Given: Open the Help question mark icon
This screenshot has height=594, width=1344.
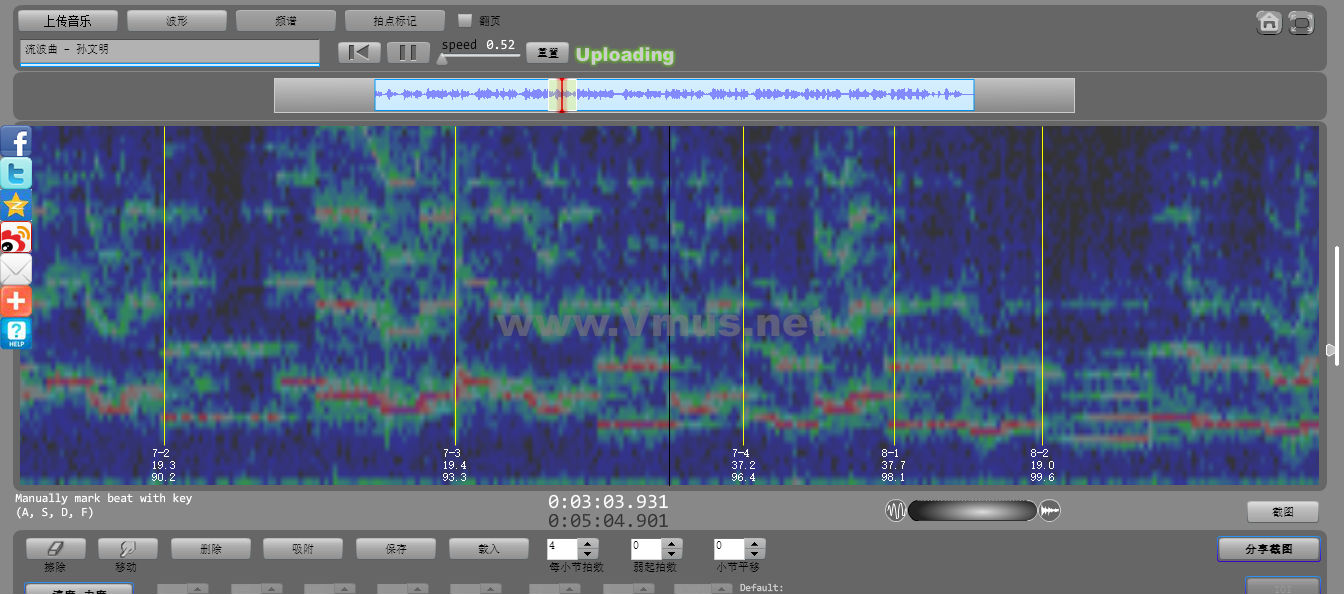Looking at the screenshot, I should [16, 334].
